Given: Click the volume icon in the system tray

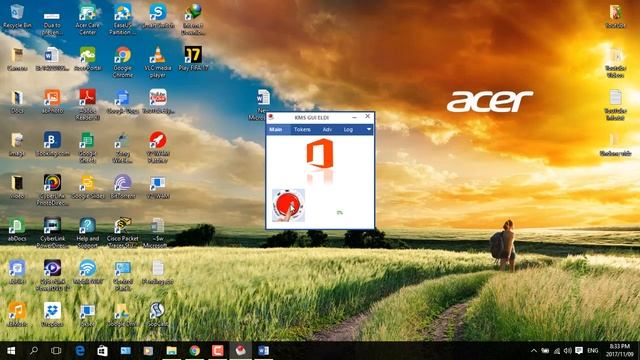Looking at the screenshot, I should point(568,351).
